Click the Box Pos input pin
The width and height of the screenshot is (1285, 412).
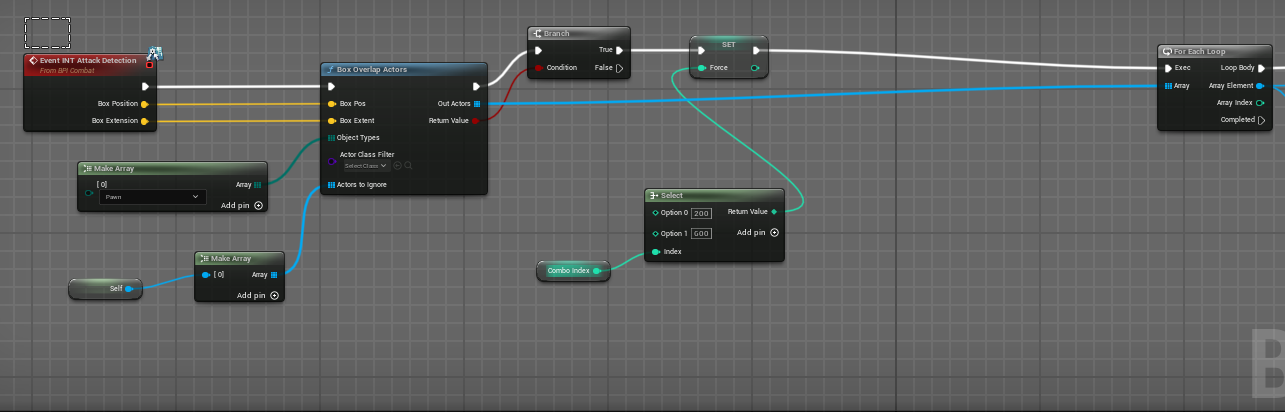click(x=332, y=104)
